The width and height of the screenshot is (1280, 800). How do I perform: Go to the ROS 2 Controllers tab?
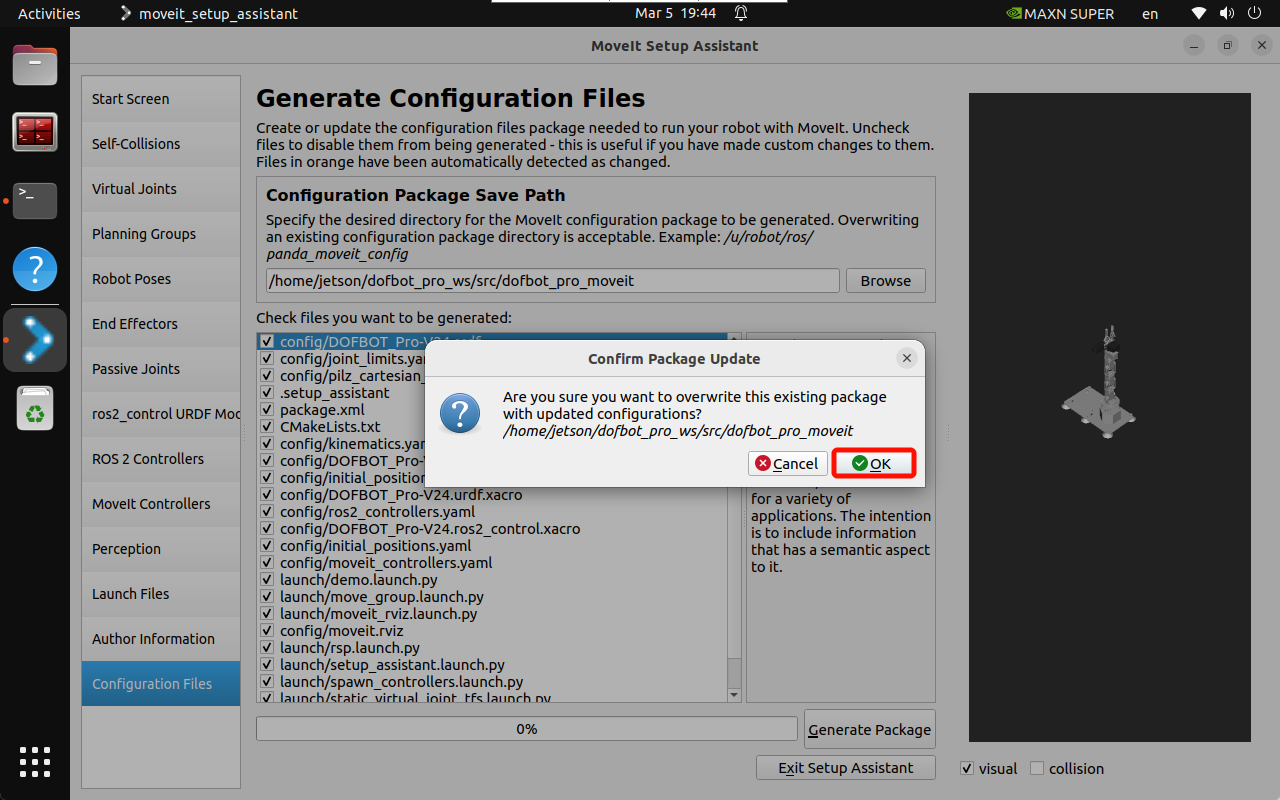[x=161, y=459]
